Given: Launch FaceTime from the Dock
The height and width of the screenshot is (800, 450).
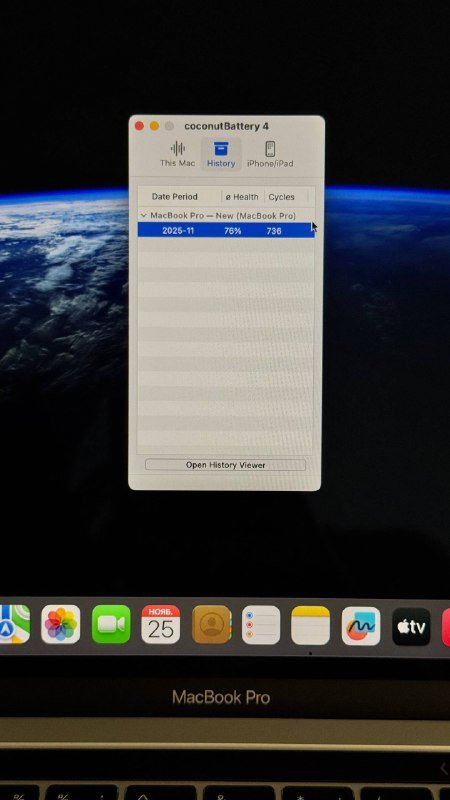Looking at the screenshot, I should (x=111, y=624).
